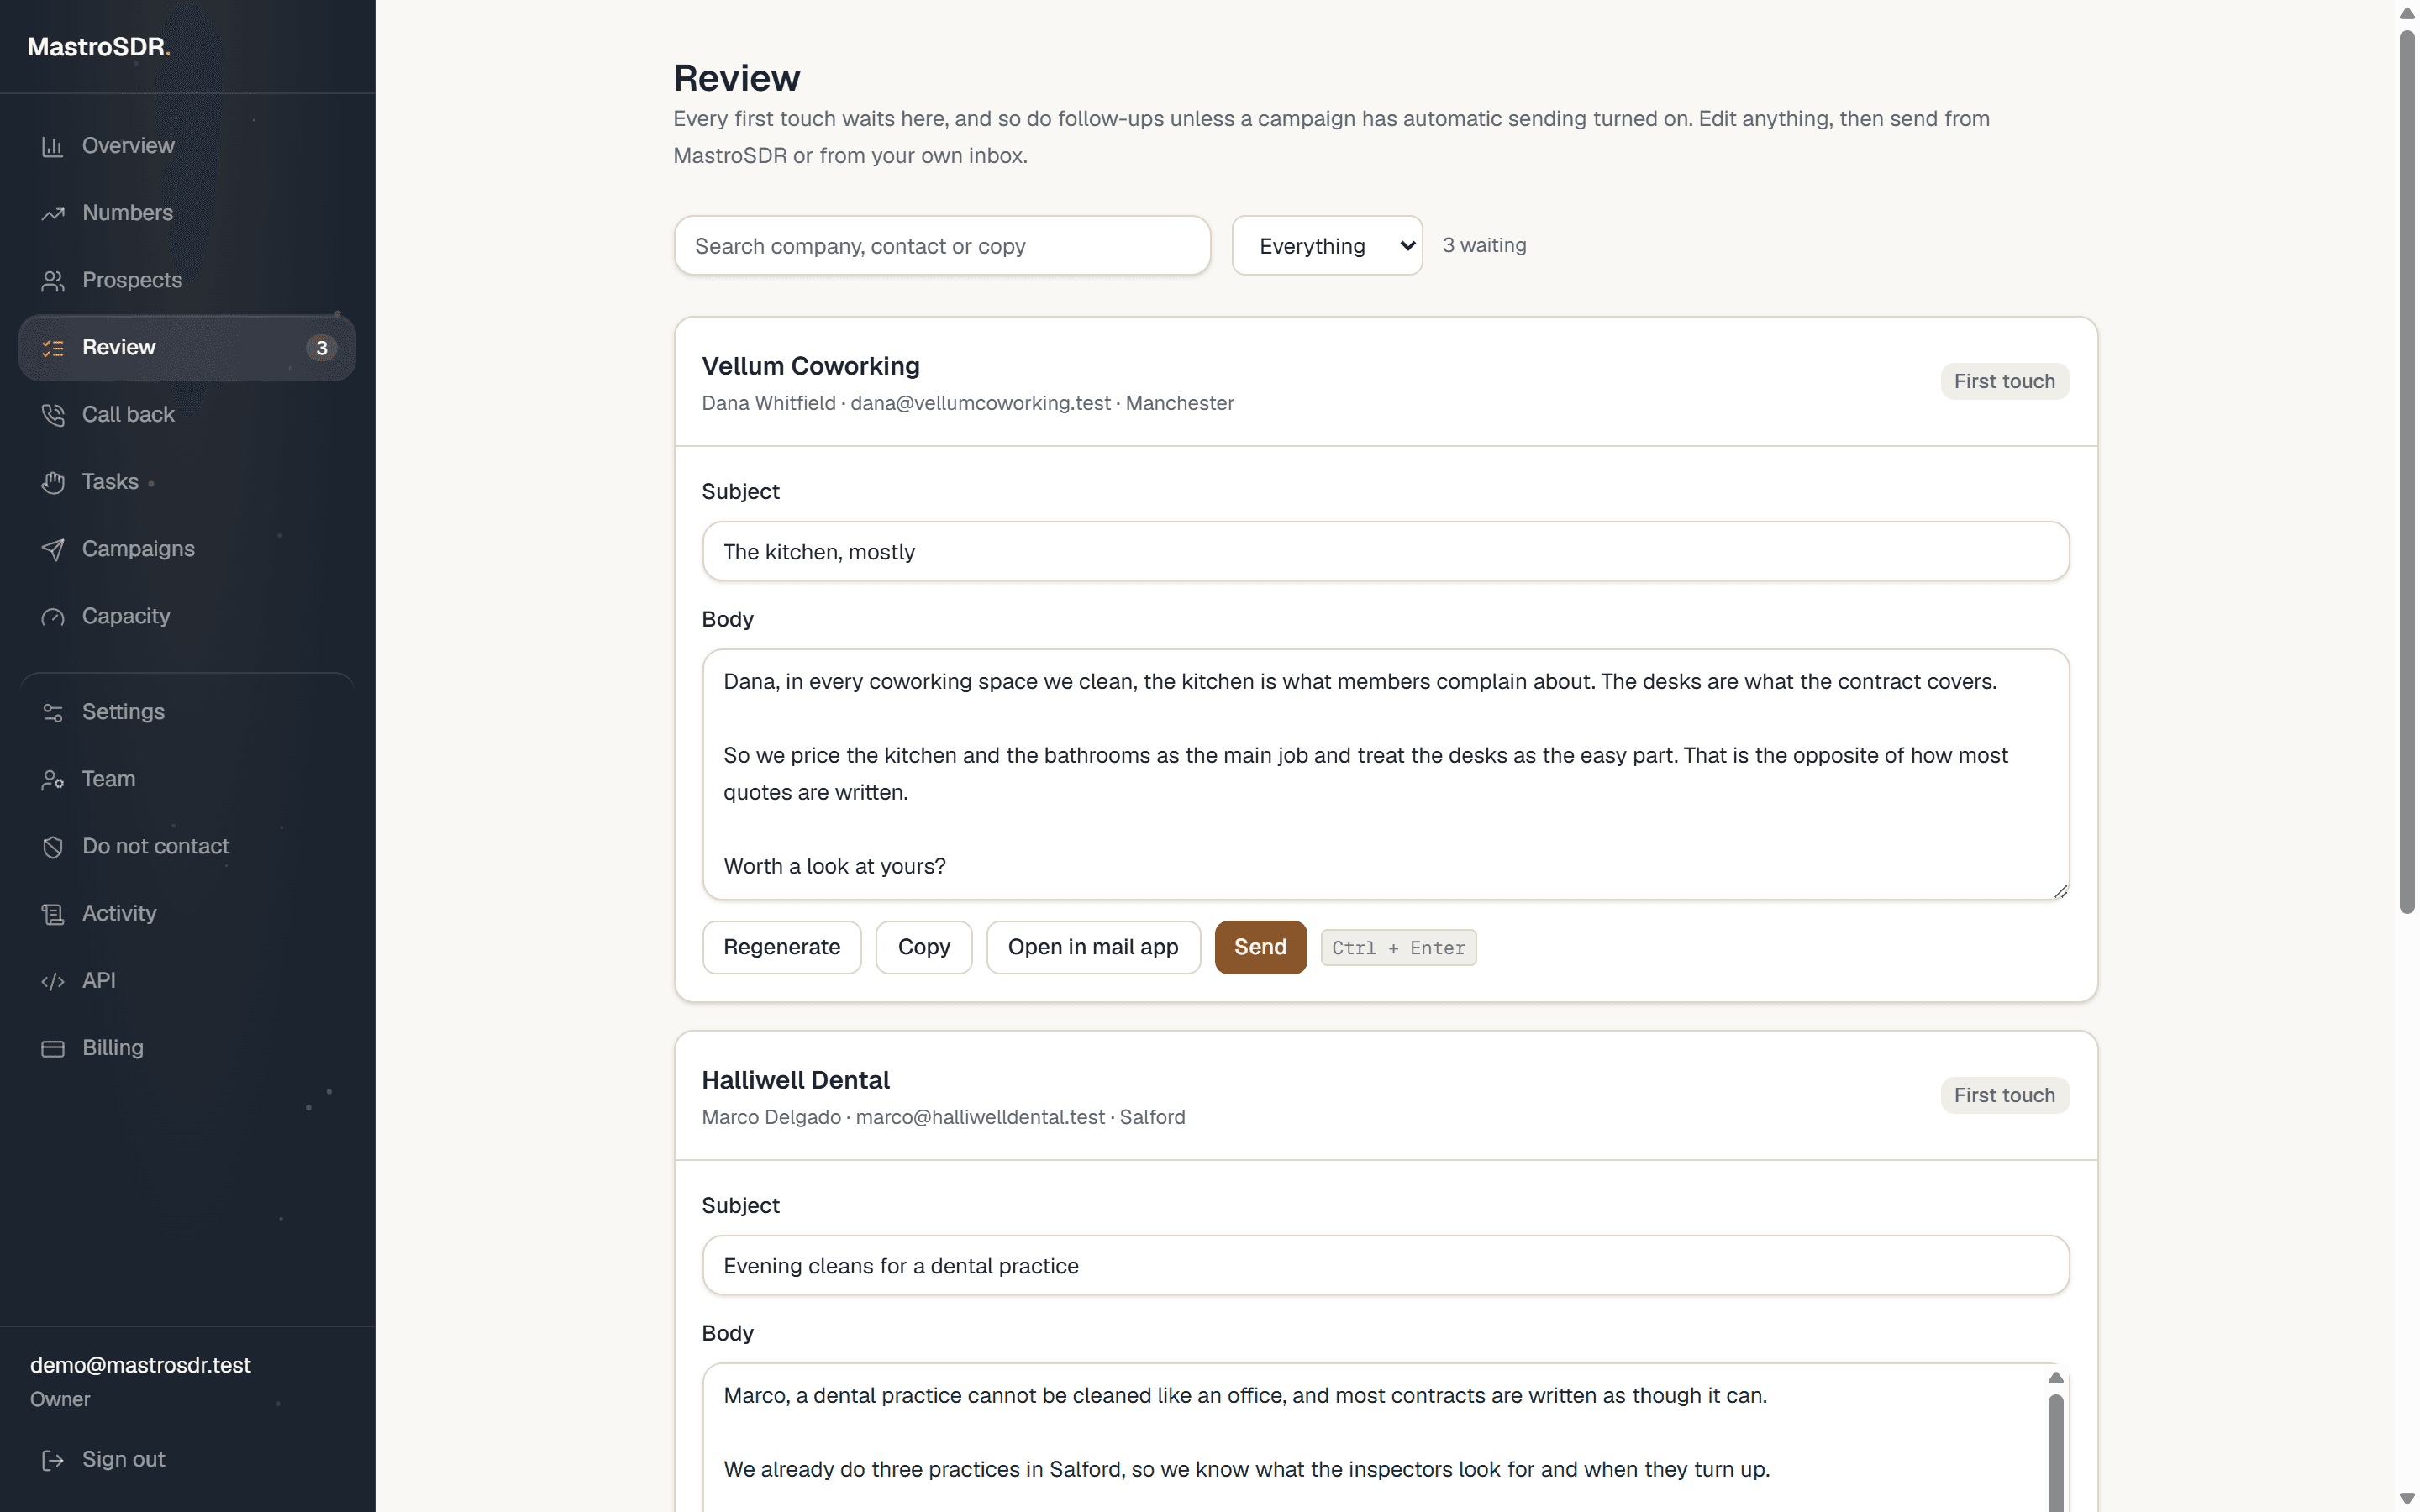Click the Tasks hand icon
This screenshot has width=2420, height=1512.
[x=53, y=482]
